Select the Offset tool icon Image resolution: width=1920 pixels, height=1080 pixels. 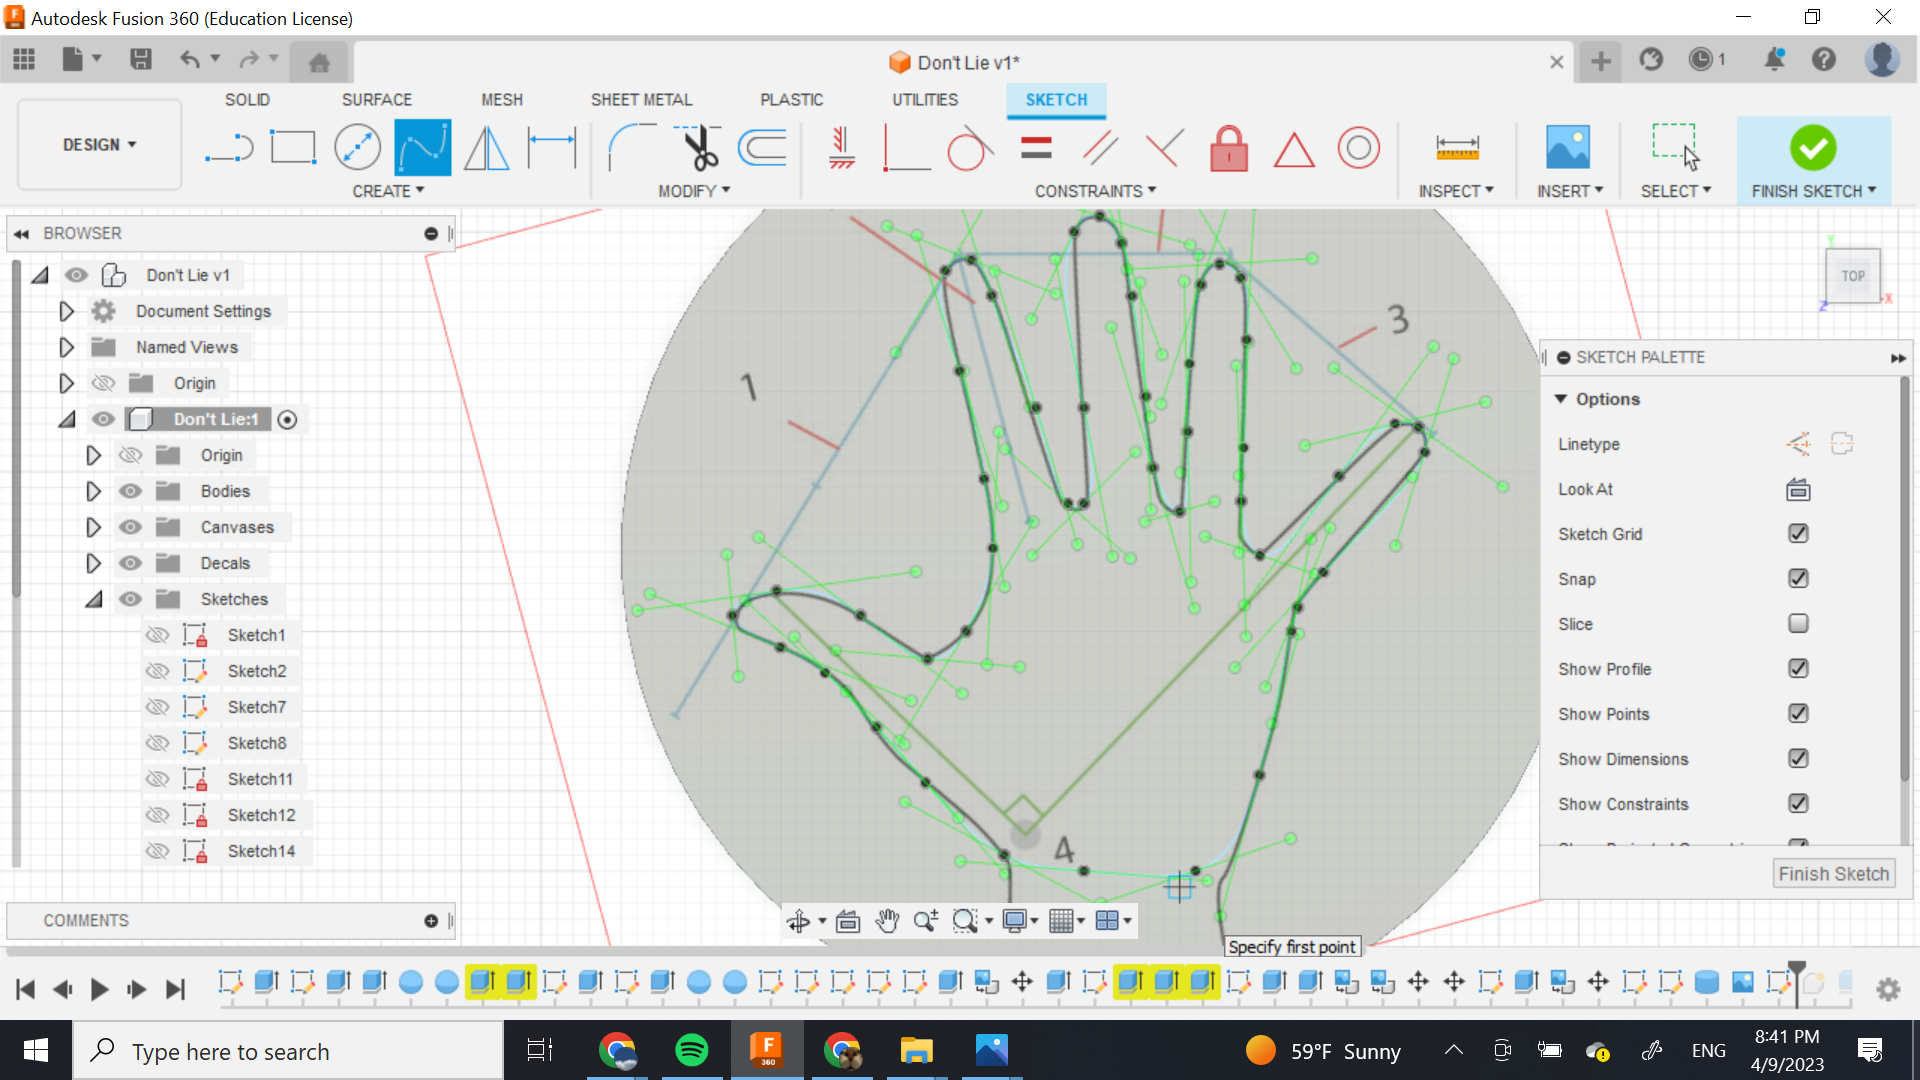coord(763,148)
